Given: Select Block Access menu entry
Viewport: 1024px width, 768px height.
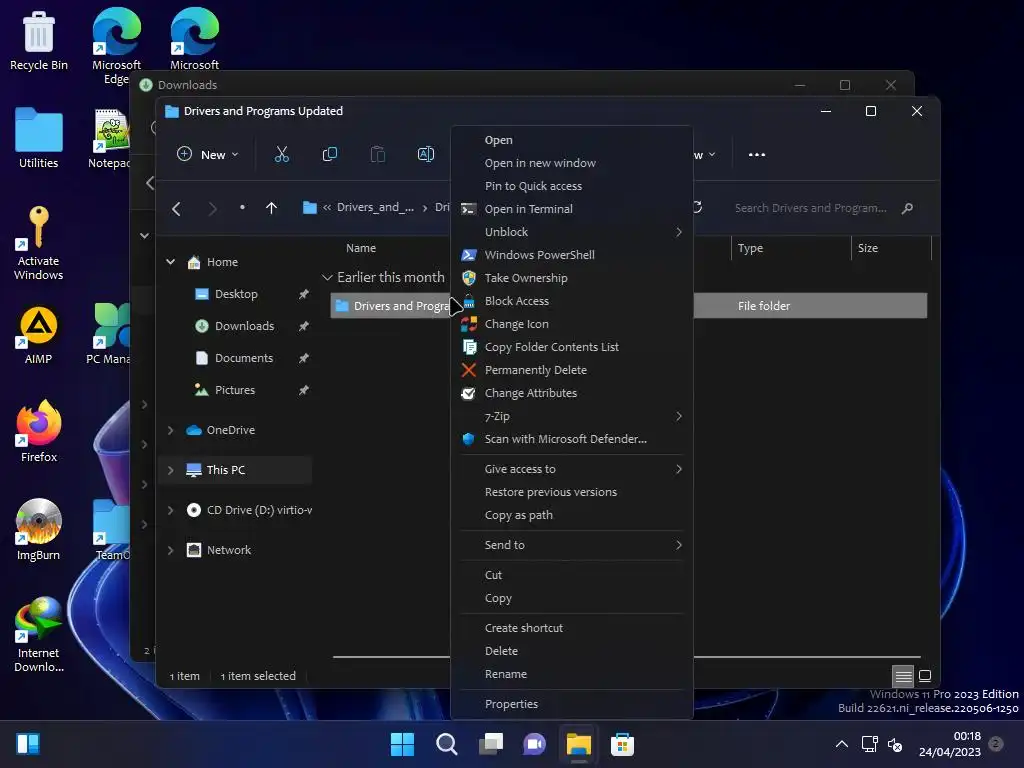Looking at the screenshot, I should point(571,301).
